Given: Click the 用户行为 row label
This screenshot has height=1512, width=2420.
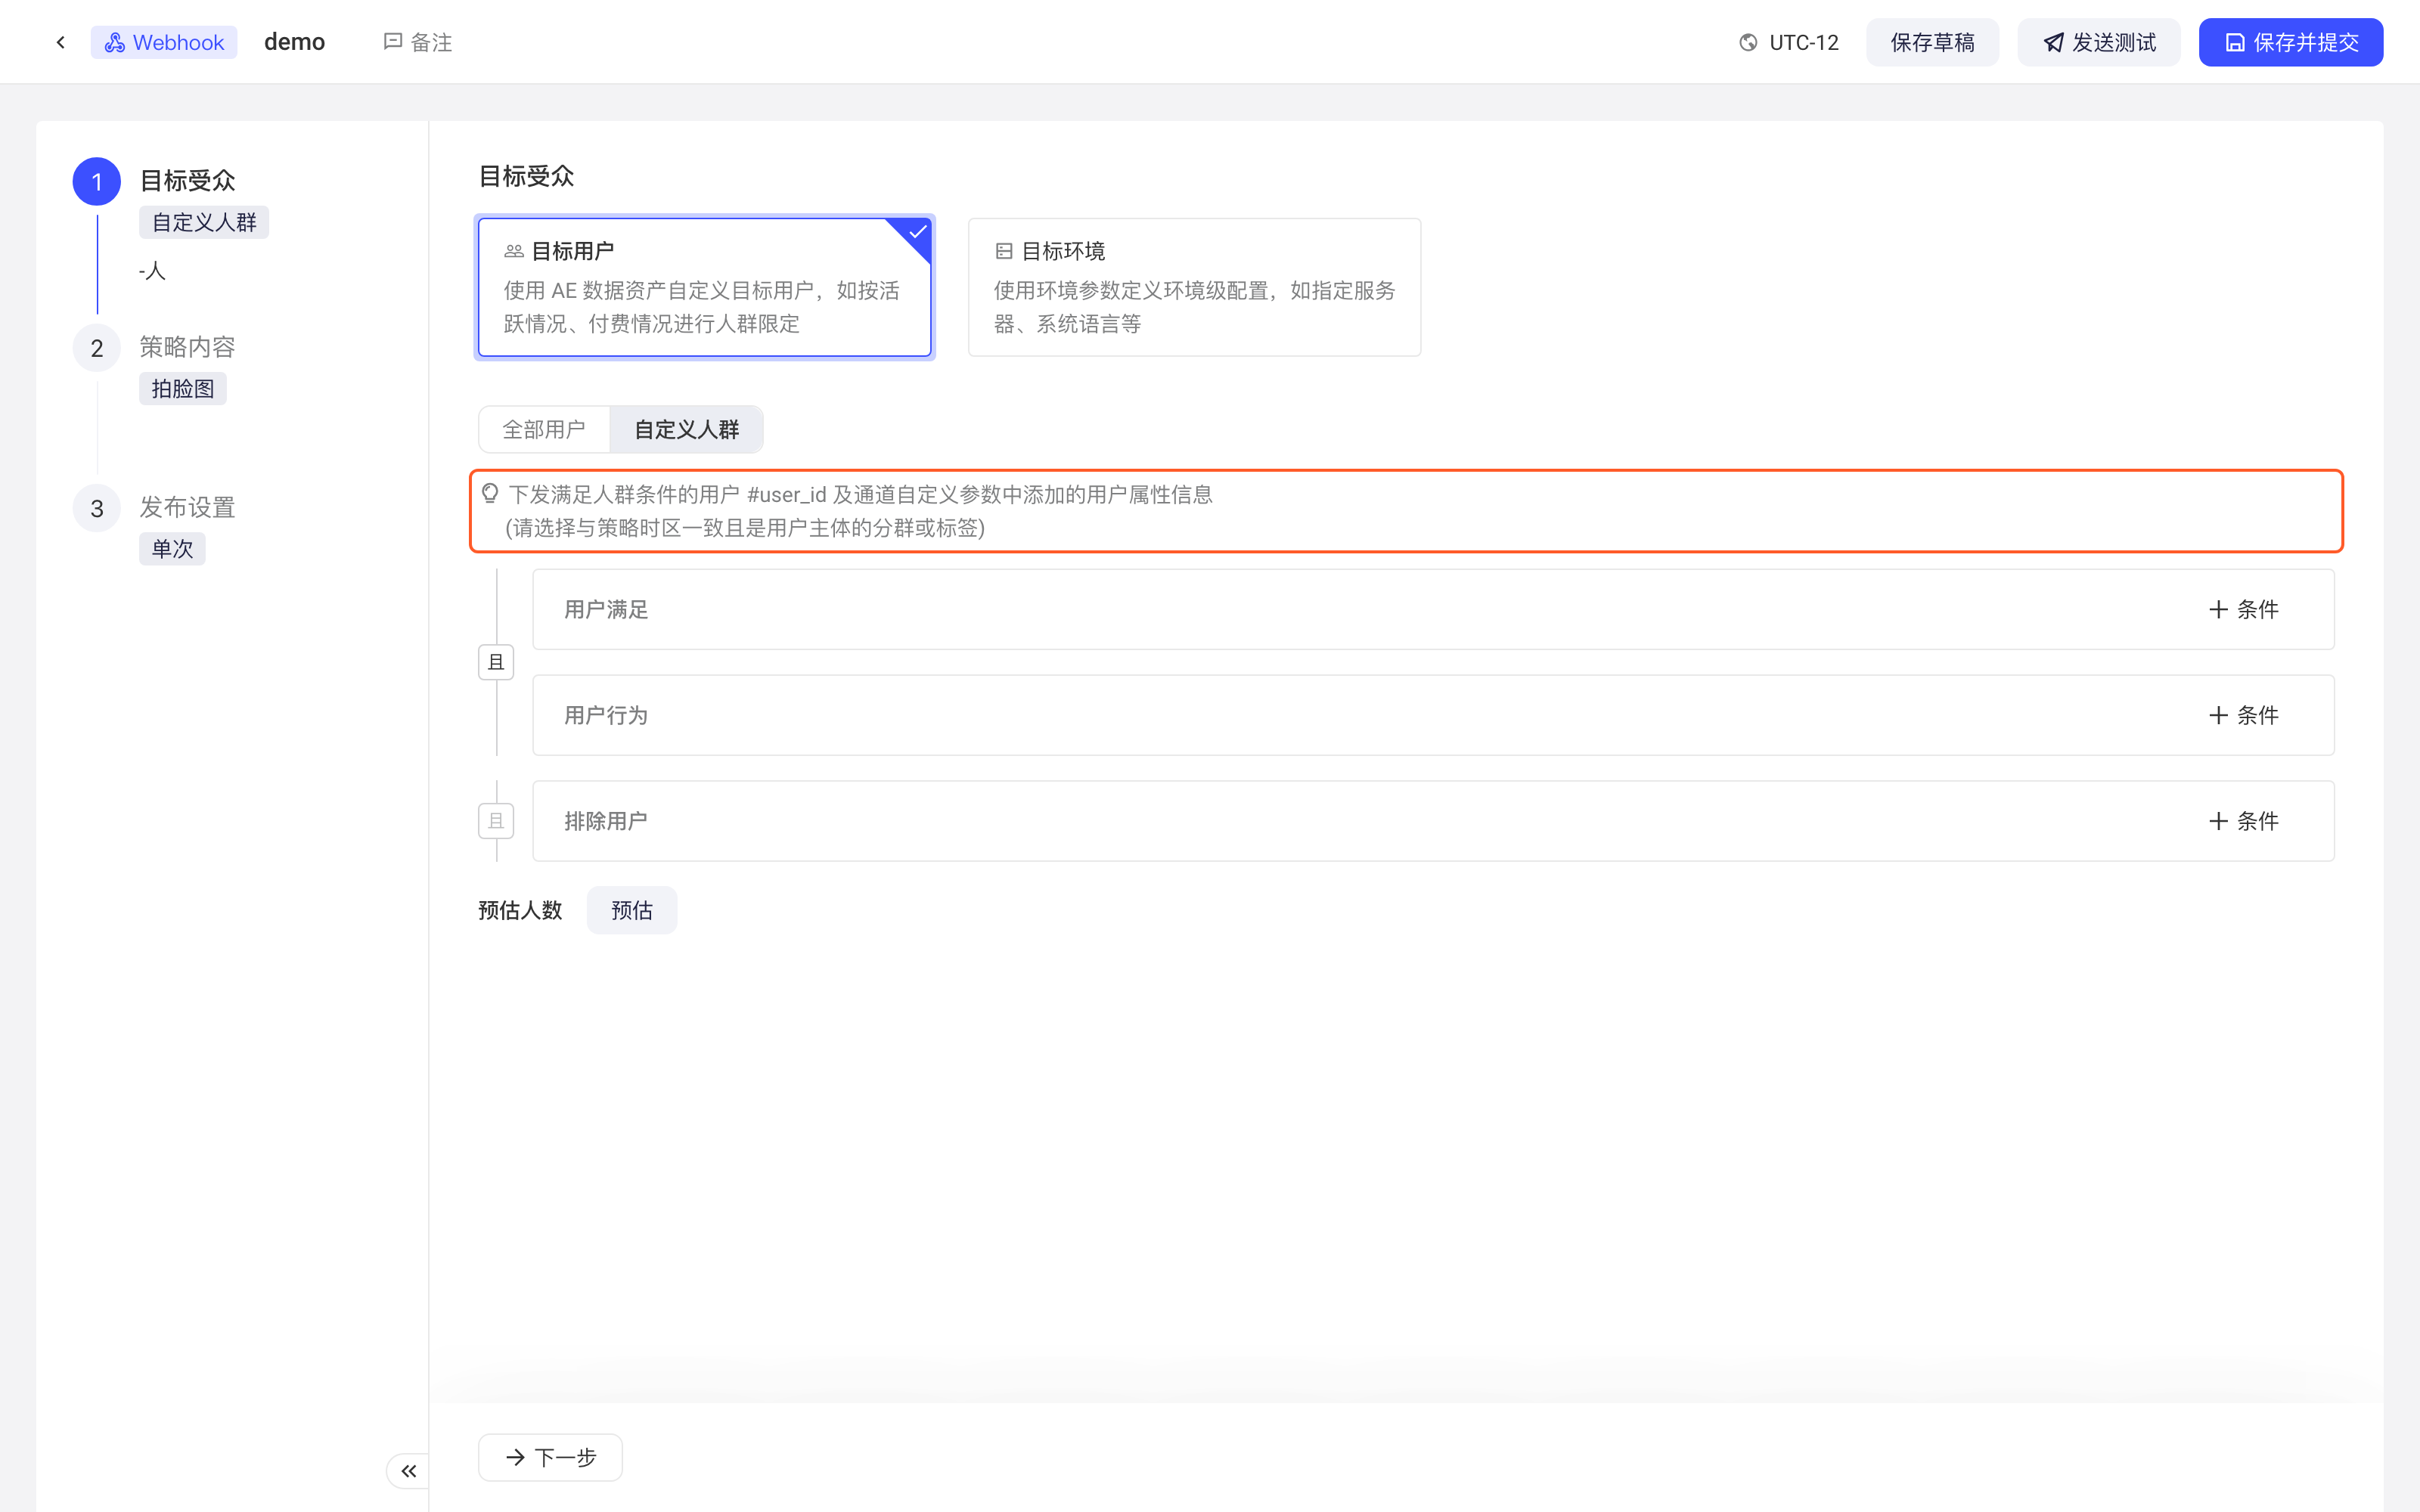Looking at the screenshot, I should 606,715.
